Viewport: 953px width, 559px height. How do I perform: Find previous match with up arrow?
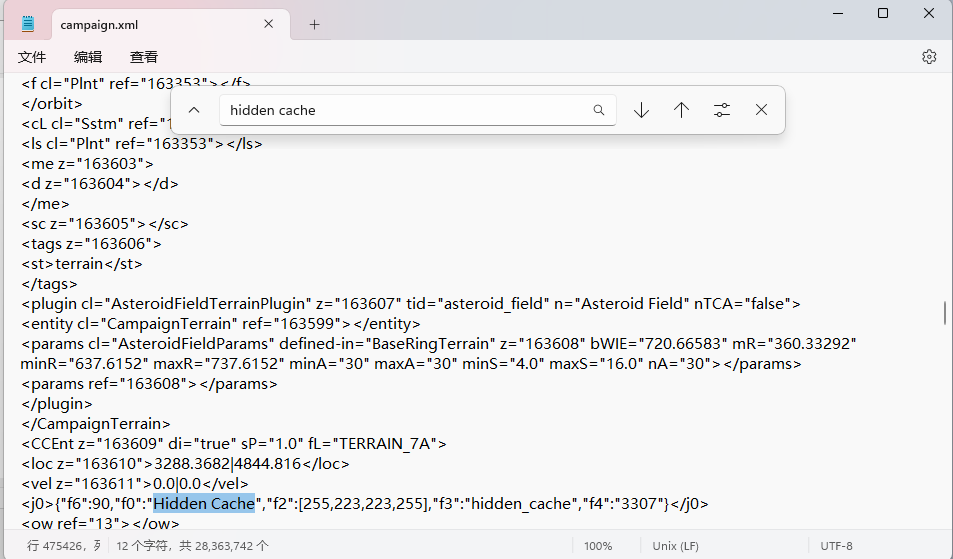682,110
